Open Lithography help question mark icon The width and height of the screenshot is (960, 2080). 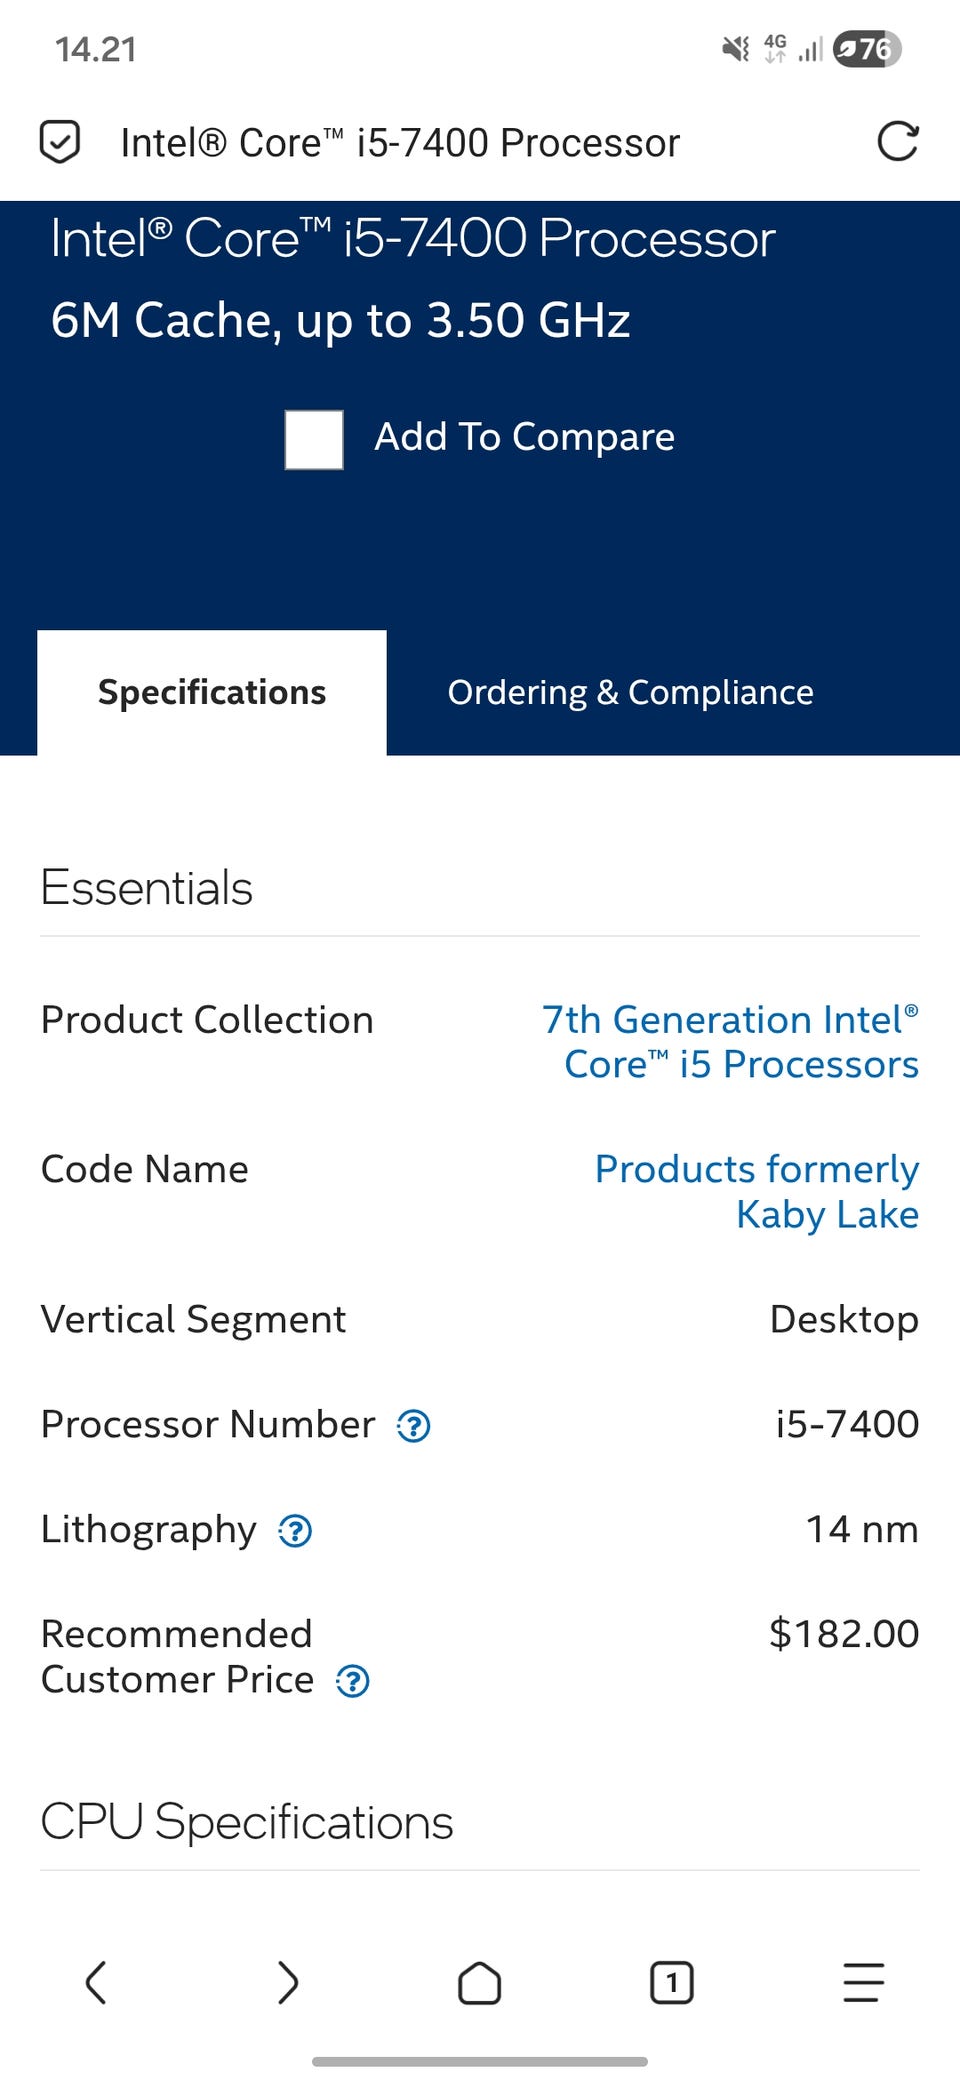(x=295, y=1531)
